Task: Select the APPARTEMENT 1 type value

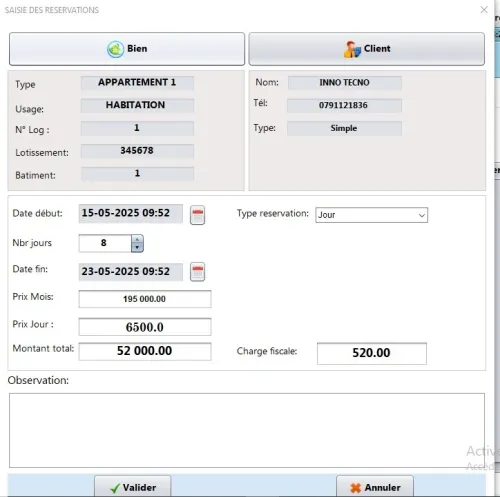Action: click(x=137, y=83)
